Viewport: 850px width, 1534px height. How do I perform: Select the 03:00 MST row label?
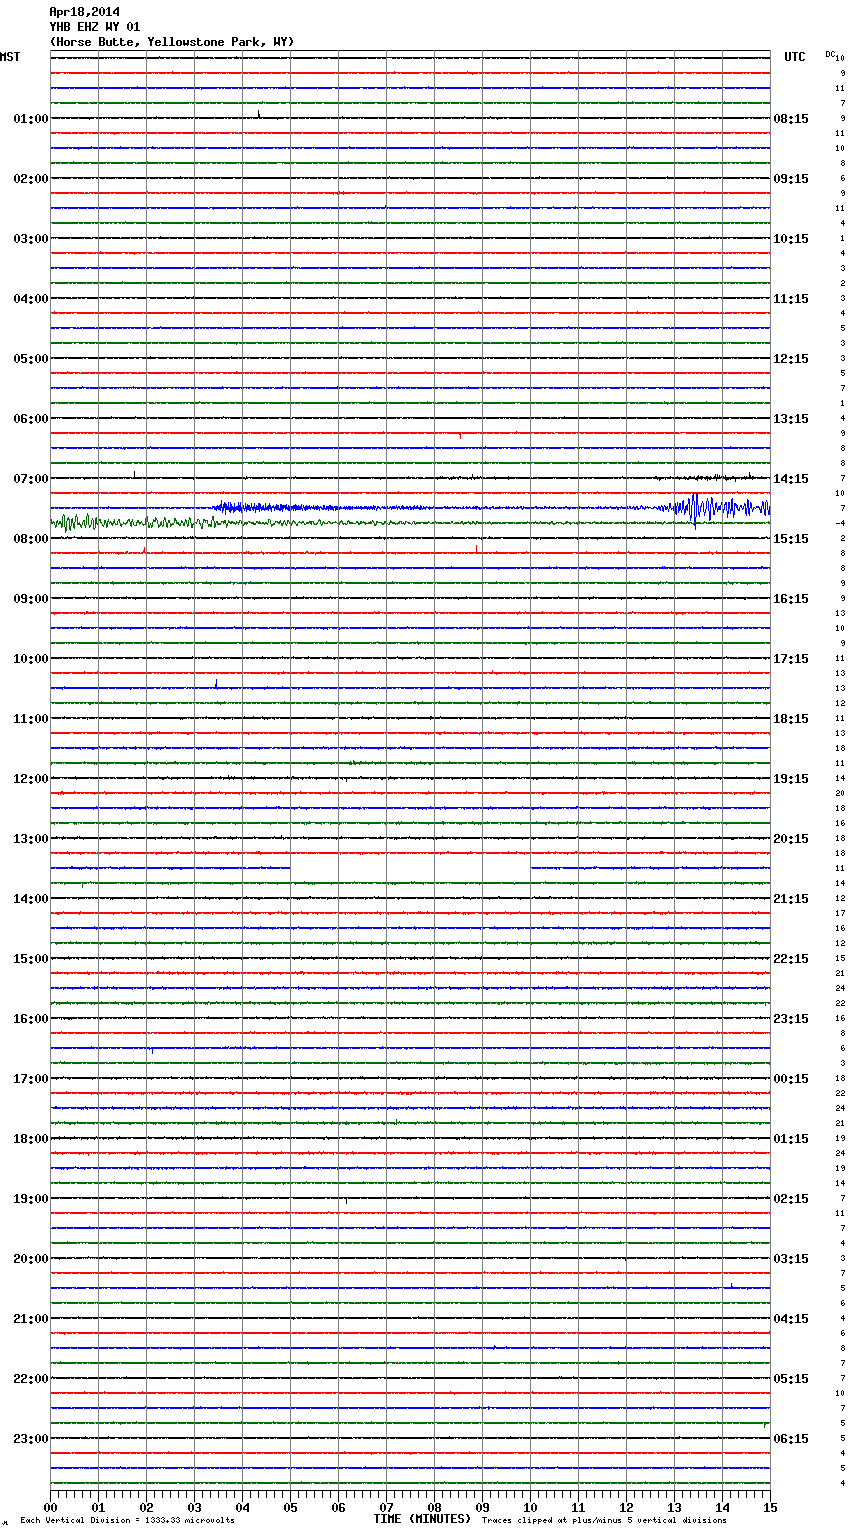tap(30, 239)
